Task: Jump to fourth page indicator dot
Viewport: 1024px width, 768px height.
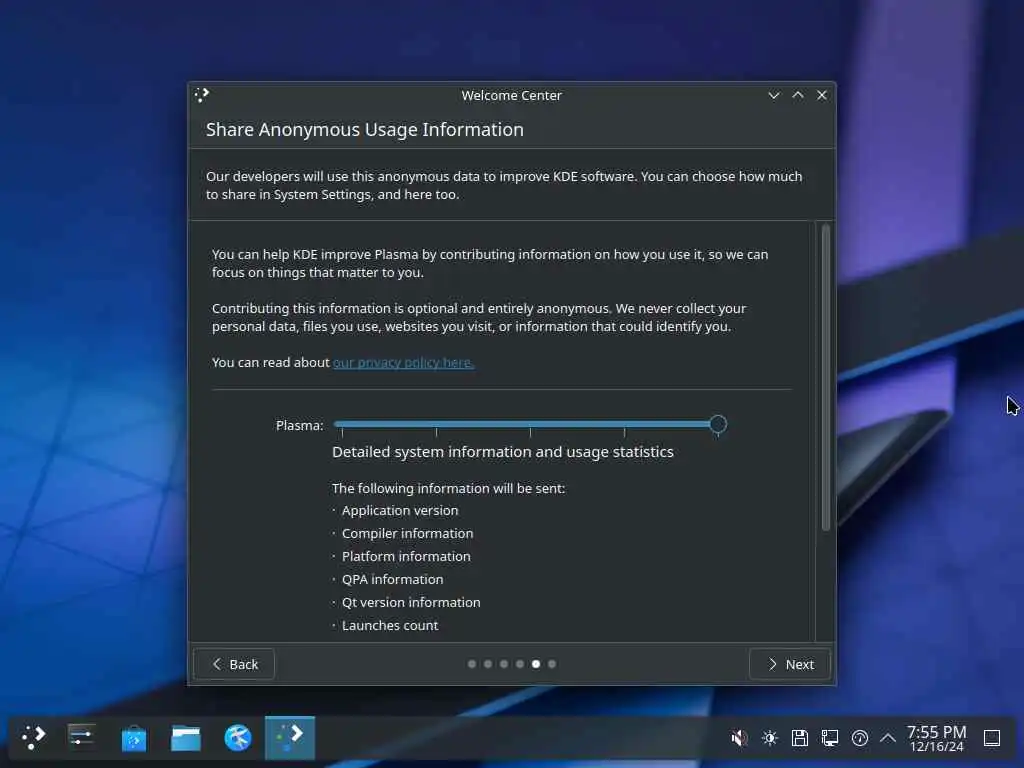Action: (520, 664)
